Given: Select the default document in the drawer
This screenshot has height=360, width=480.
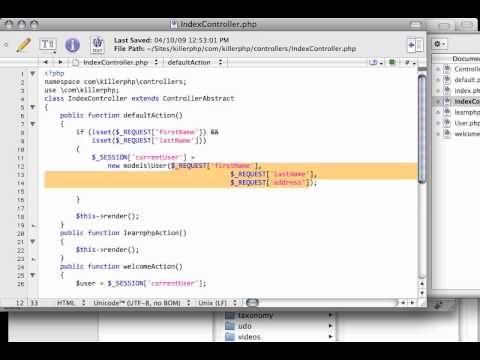Looking at the screenshot, I should 467,80.
